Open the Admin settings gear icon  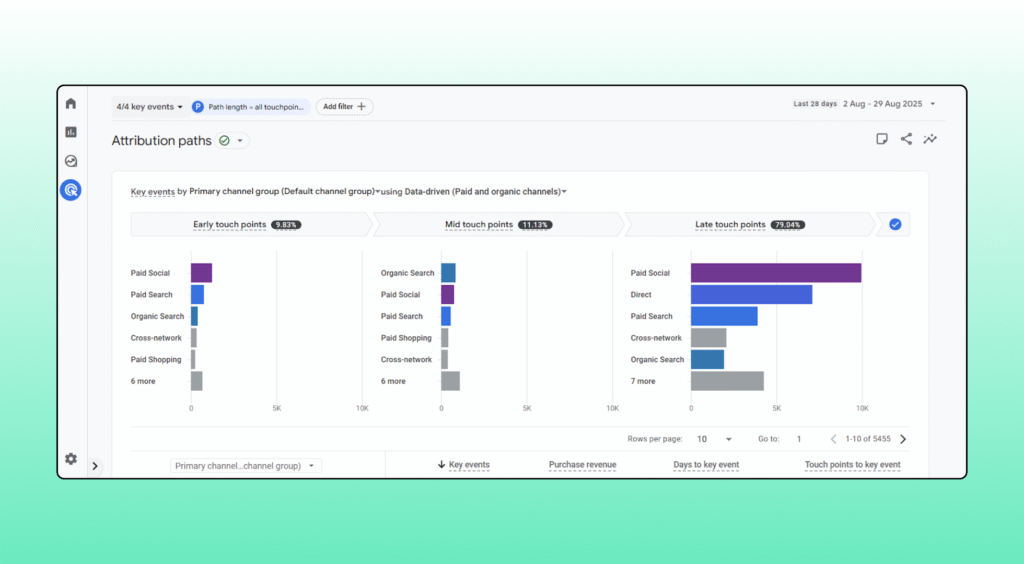(71, 459)
